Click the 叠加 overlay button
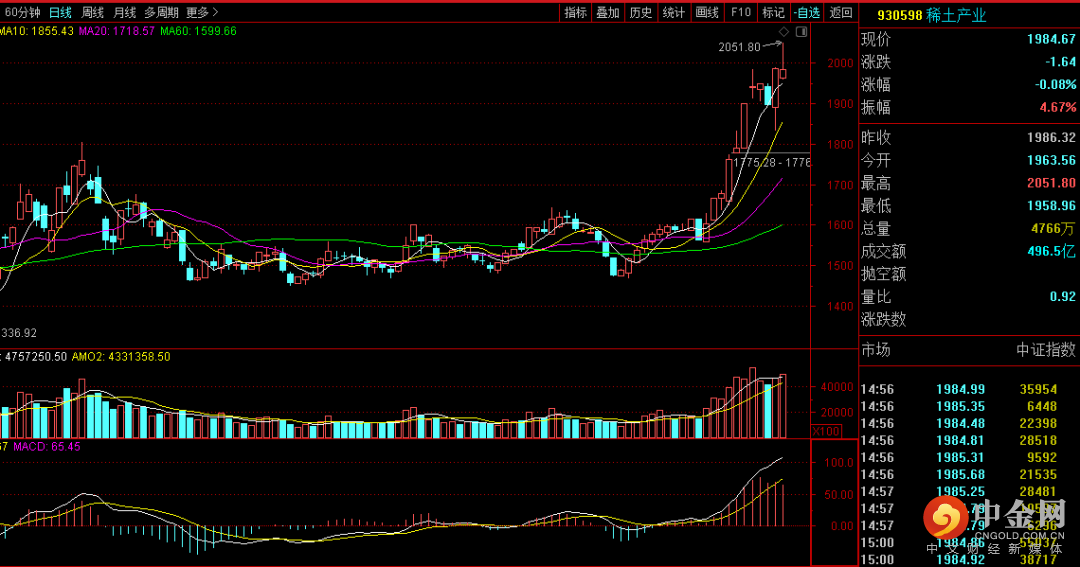The height and width of the screenshot is (567, 1080). pyautogui.click(x=608, y=12)
